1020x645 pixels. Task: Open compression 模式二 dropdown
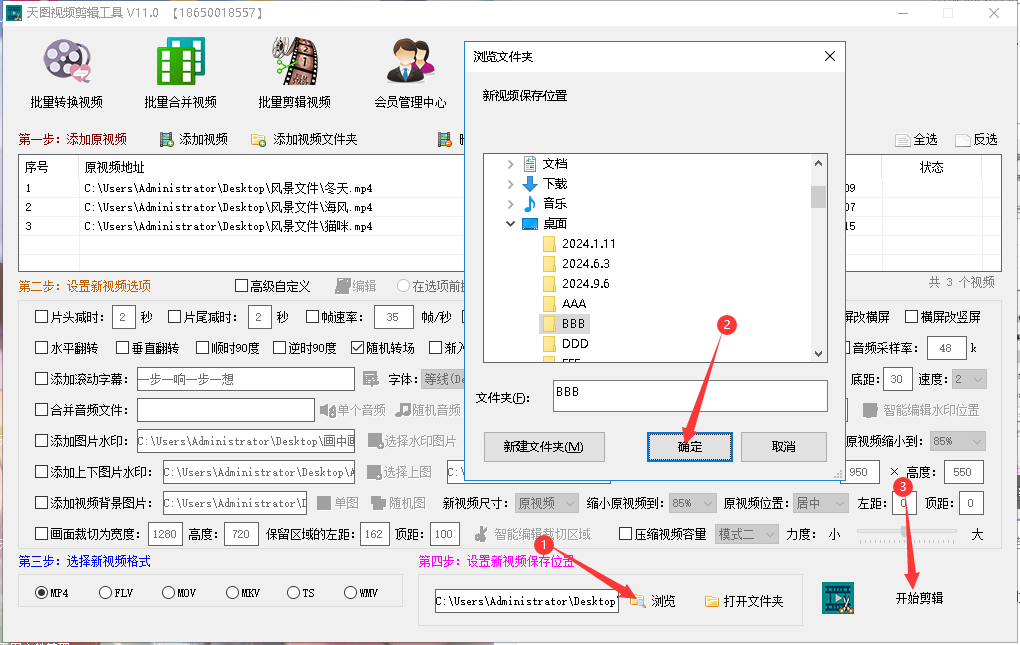coord(746,534)
